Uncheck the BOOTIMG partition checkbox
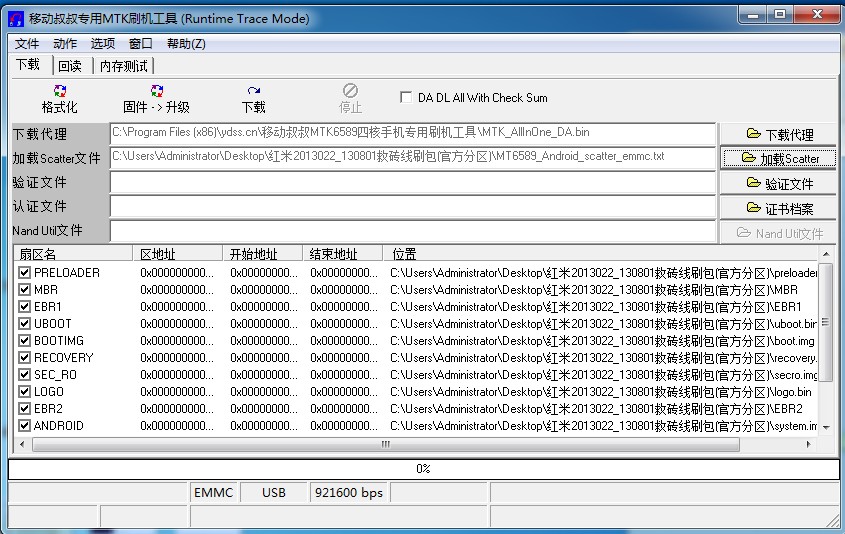 click(24, 341)
